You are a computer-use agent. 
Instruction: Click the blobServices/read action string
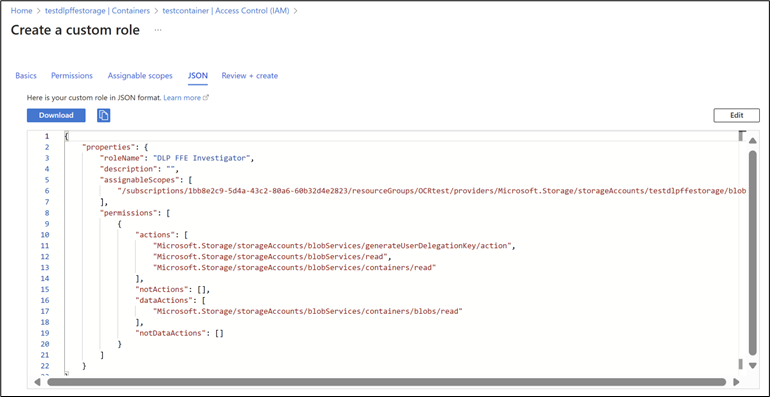point(272,256)
